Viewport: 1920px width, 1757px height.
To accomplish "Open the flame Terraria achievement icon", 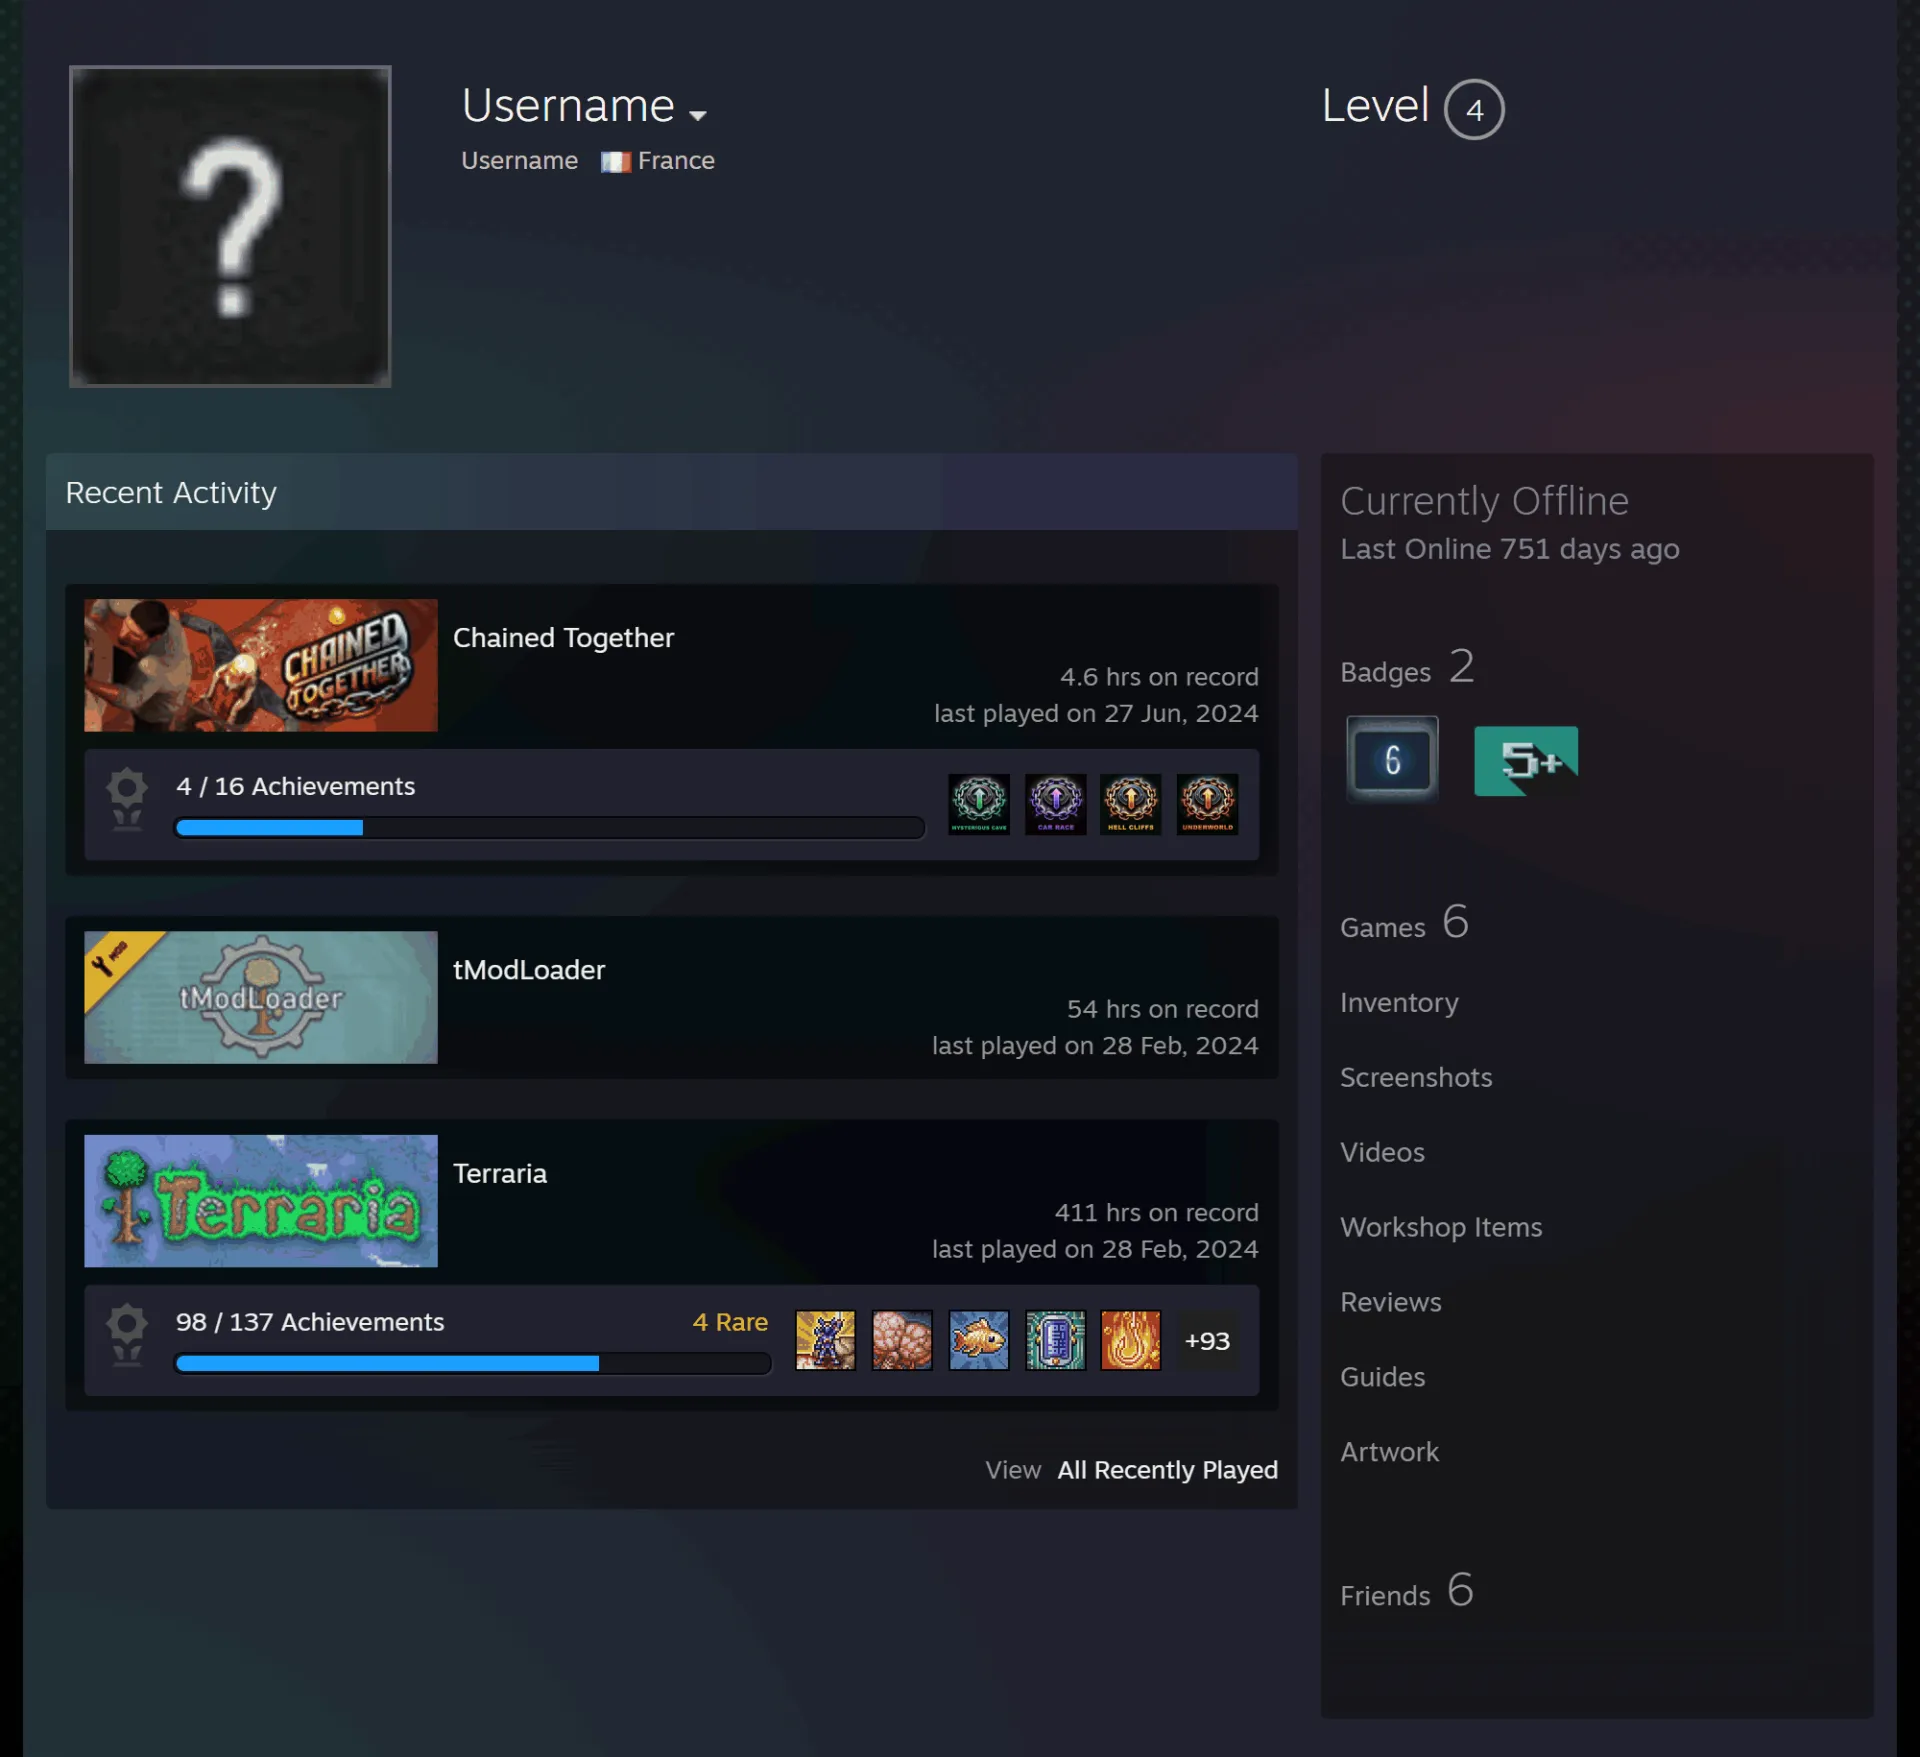I will (x=1130, y=1339).
